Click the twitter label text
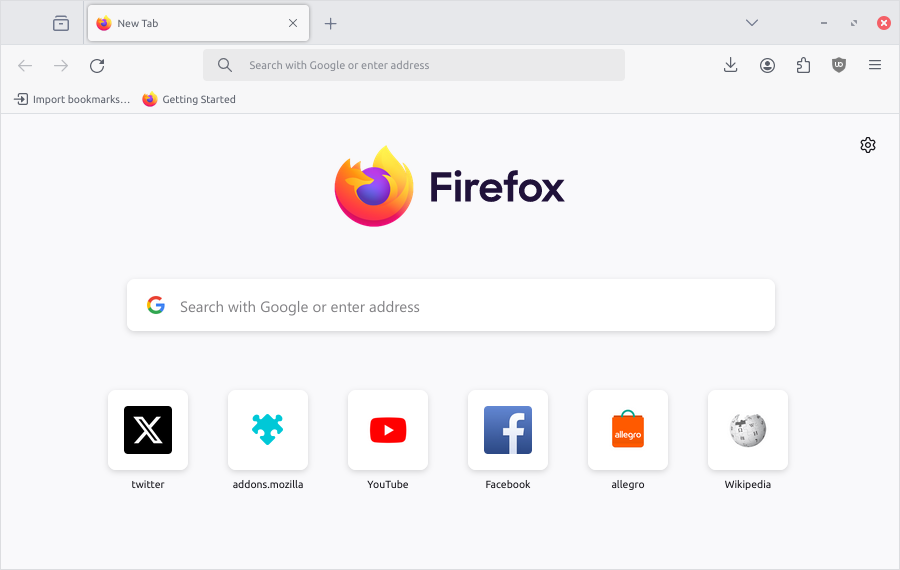 [x=148, y=484]
